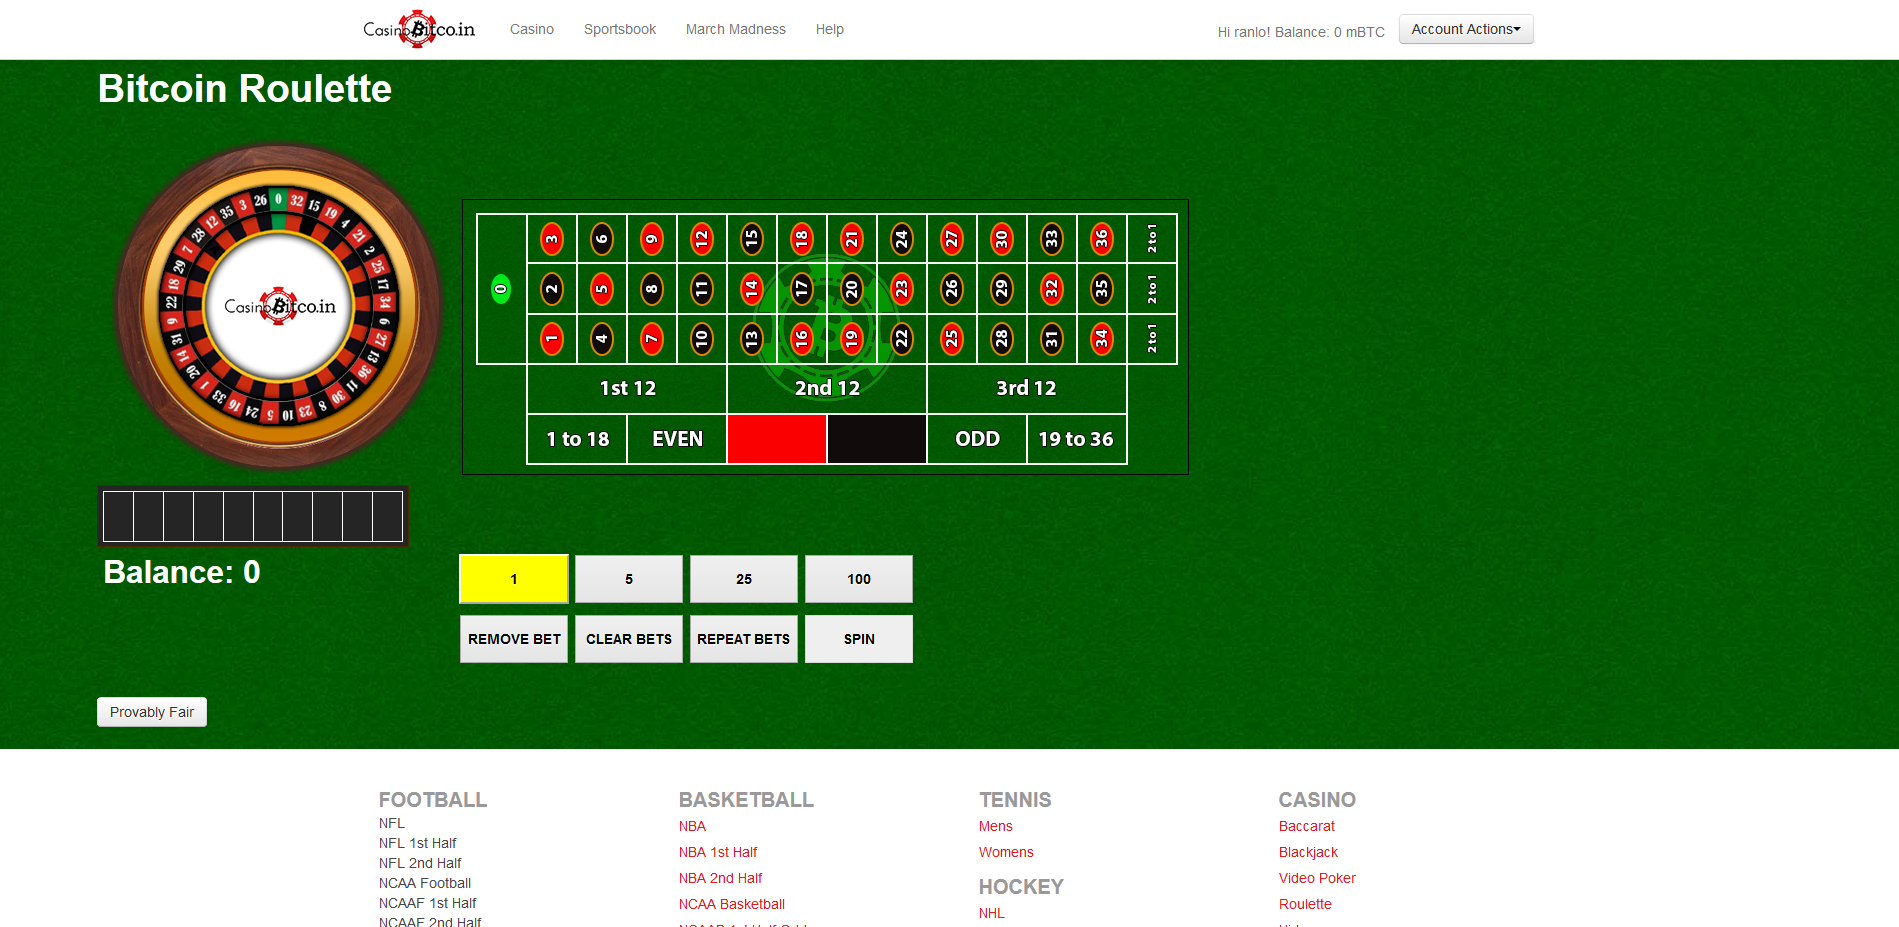This screenshot has width=1899, height=927.
Task: Bet on black number 15 chip
Action: pos(752,239)
